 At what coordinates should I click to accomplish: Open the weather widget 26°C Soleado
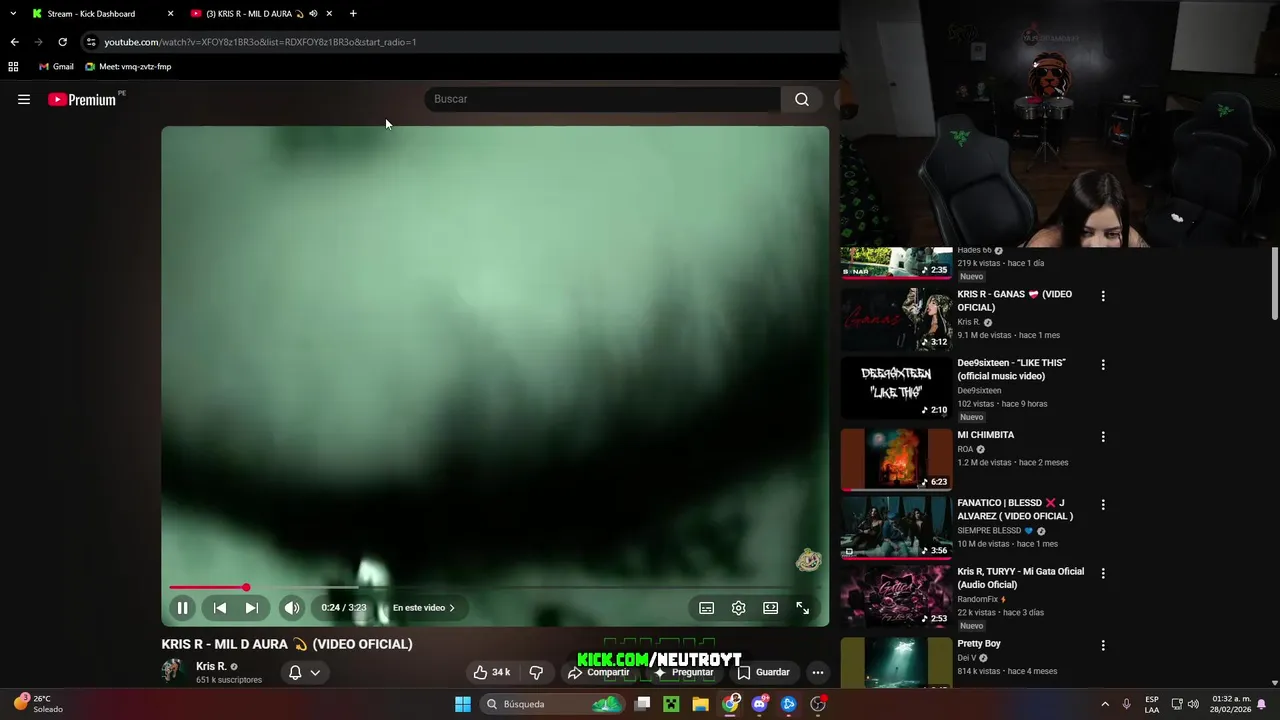[38, 704]
